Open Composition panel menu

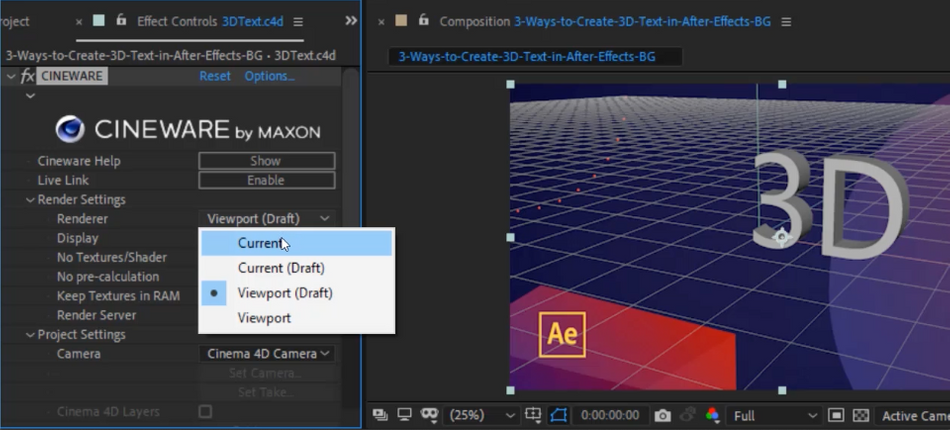[786, 22]
